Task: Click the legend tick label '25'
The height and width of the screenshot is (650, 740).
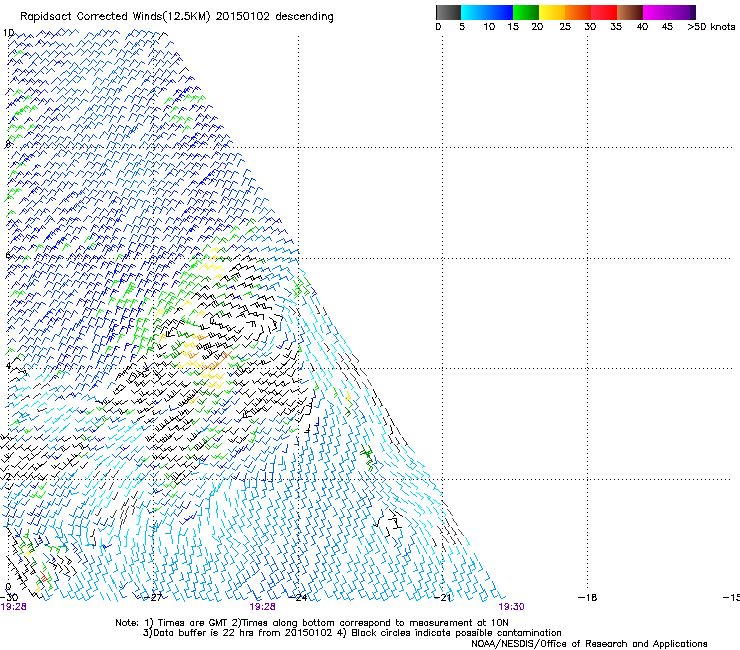Action: tap(565, 27)
